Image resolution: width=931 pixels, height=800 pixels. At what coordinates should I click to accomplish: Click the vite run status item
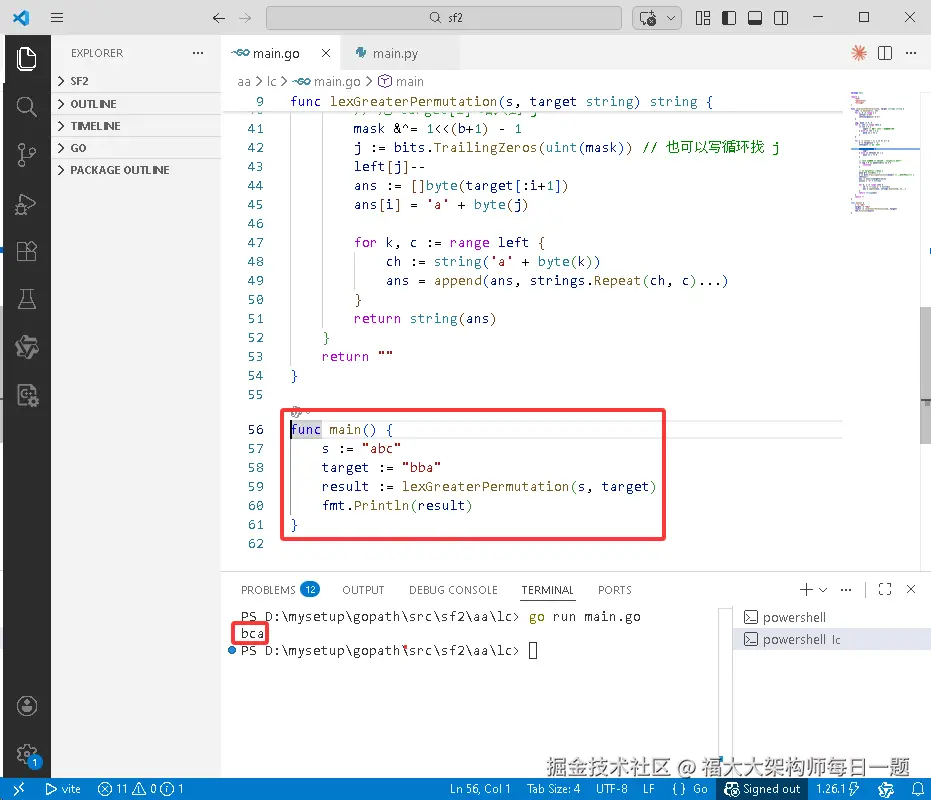coord(62,789)
